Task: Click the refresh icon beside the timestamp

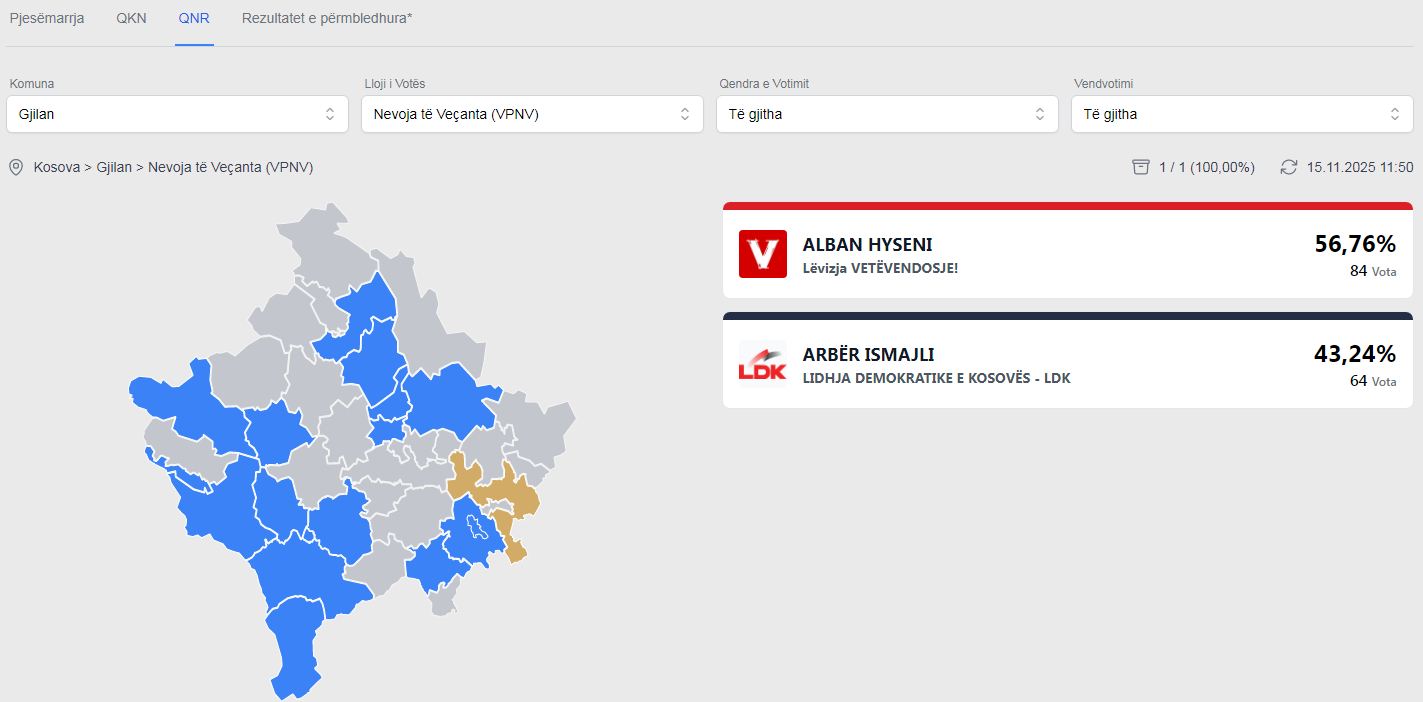Action: pyautogui.click(x=1289, y=167)
